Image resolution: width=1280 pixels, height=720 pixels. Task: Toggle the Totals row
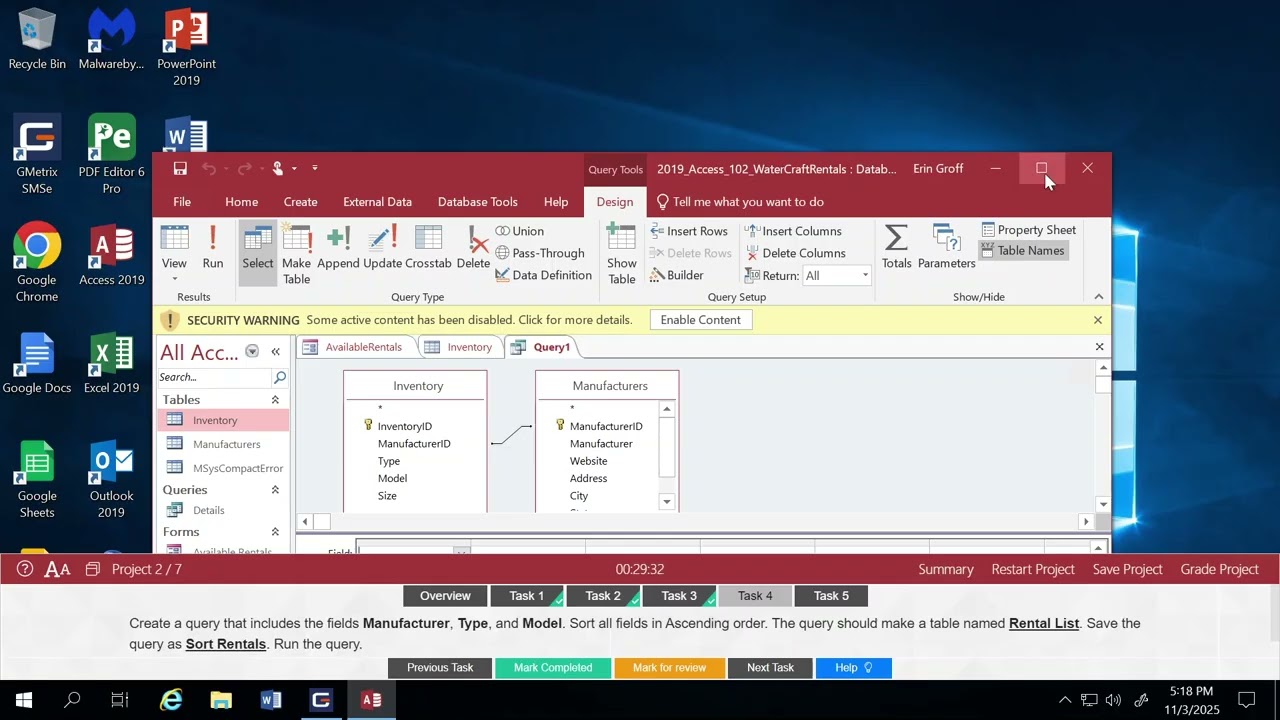896,248
